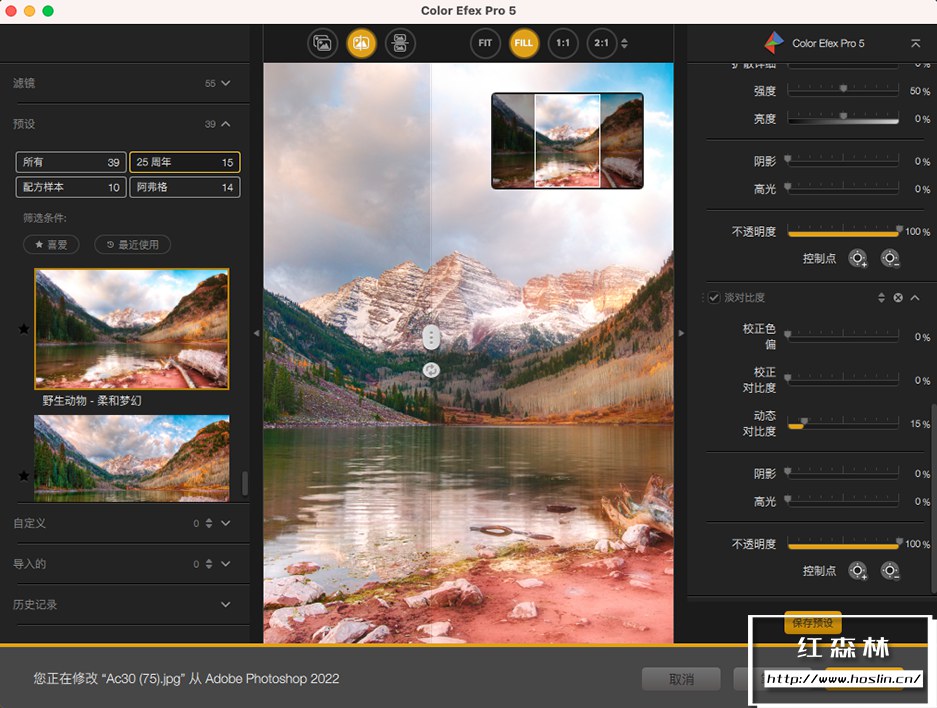
Task: Adjust the 动态对比度 slider
Action: click(x=843, y=424)
